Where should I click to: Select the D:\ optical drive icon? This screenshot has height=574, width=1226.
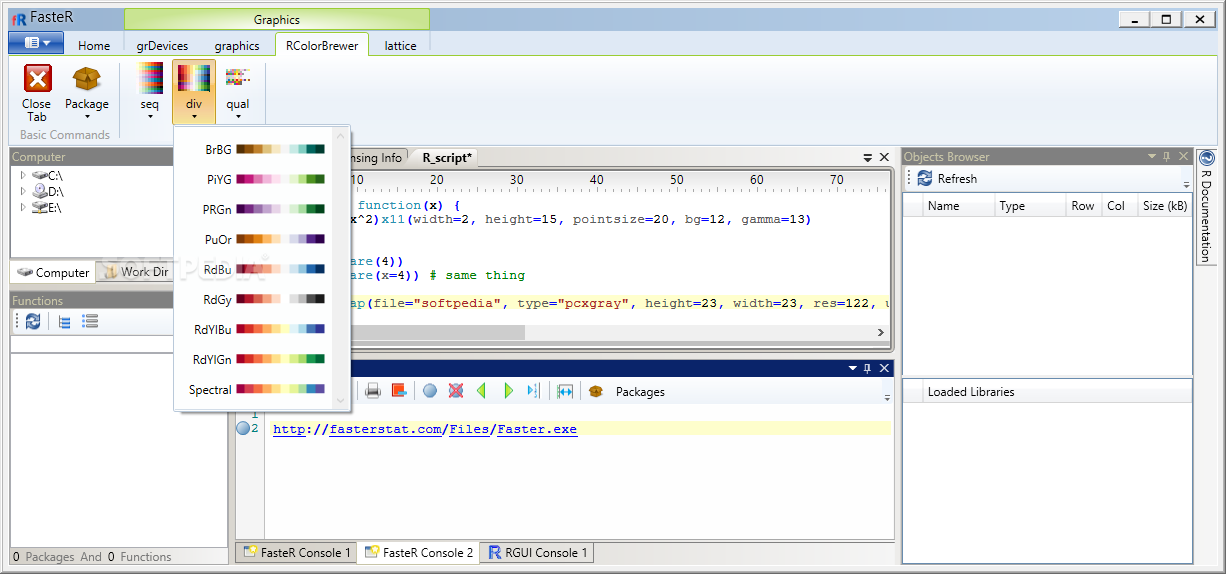click(x=40, y=191)
